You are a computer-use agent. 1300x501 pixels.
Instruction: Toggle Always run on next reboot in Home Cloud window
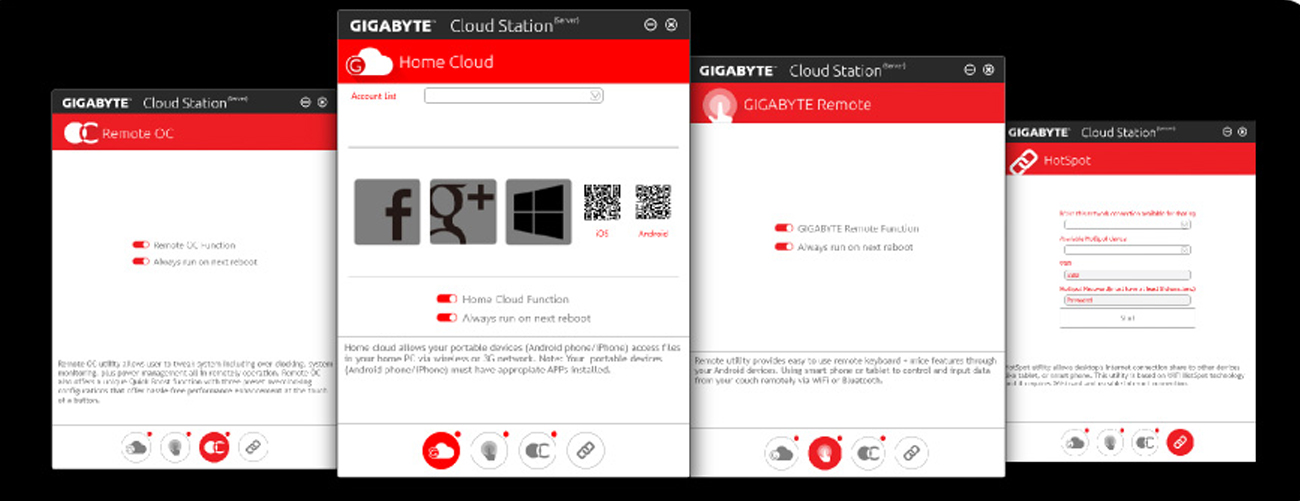pos(447,318)
